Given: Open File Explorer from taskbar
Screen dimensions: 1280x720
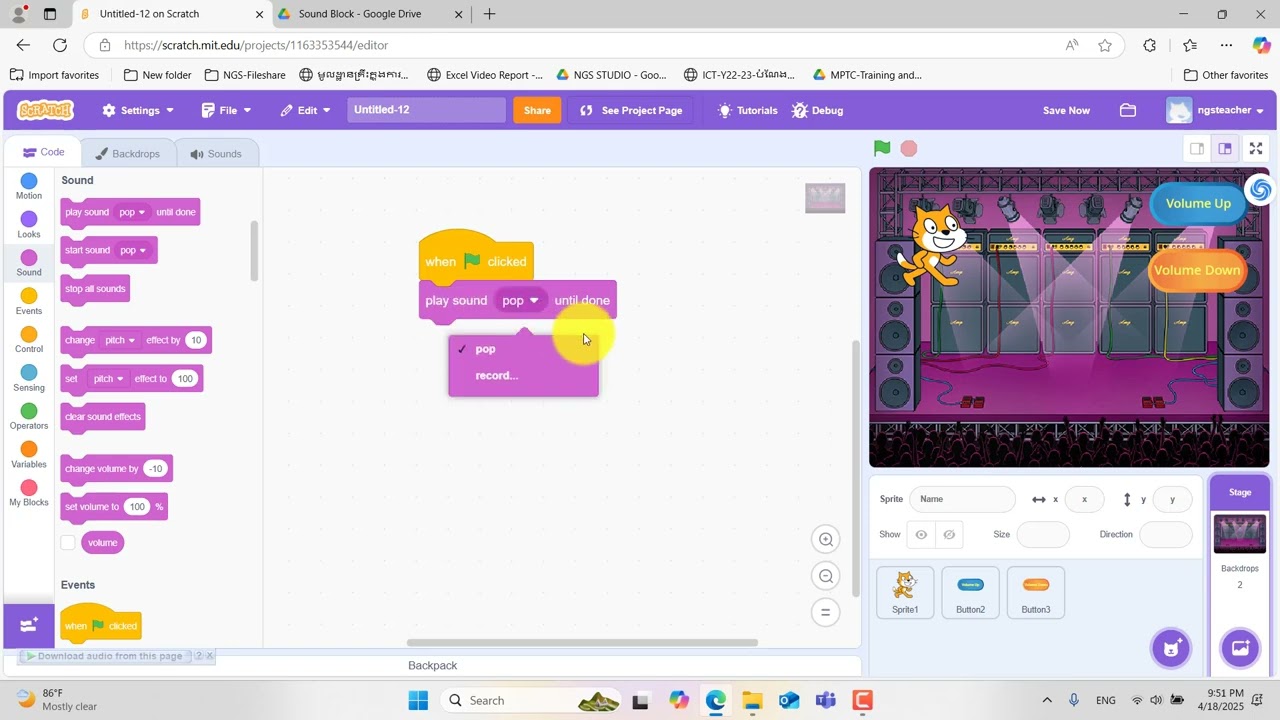Looking at the screenshot, I should point(752,700).
